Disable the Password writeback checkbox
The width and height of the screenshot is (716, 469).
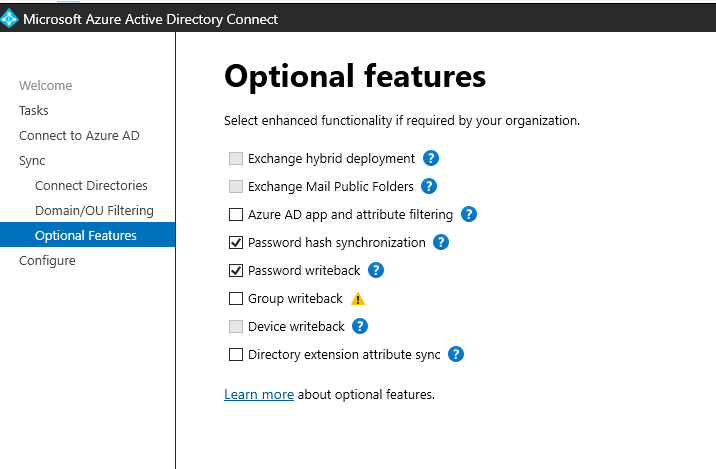point(236,270)
